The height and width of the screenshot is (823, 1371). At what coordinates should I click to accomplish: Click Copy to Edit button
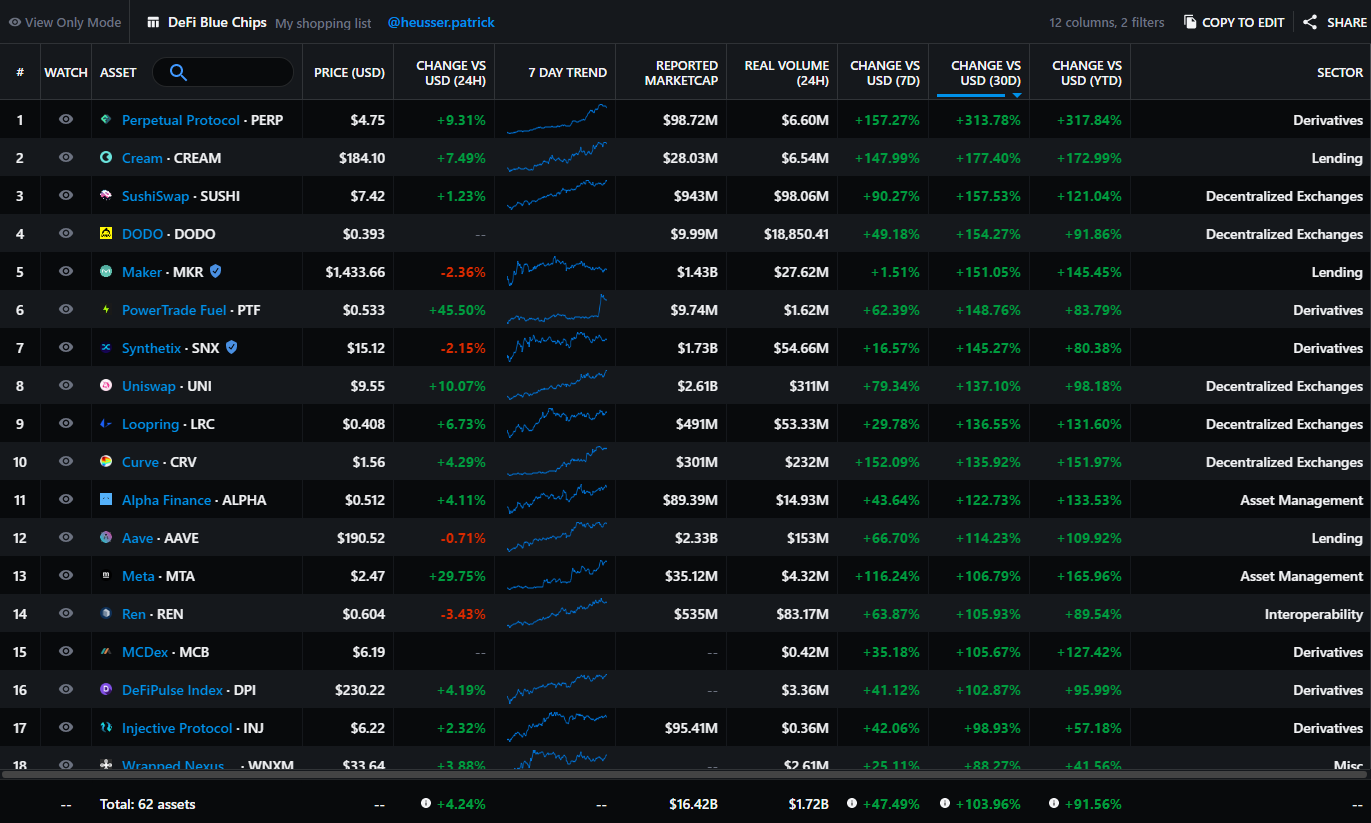[1233, 22]
